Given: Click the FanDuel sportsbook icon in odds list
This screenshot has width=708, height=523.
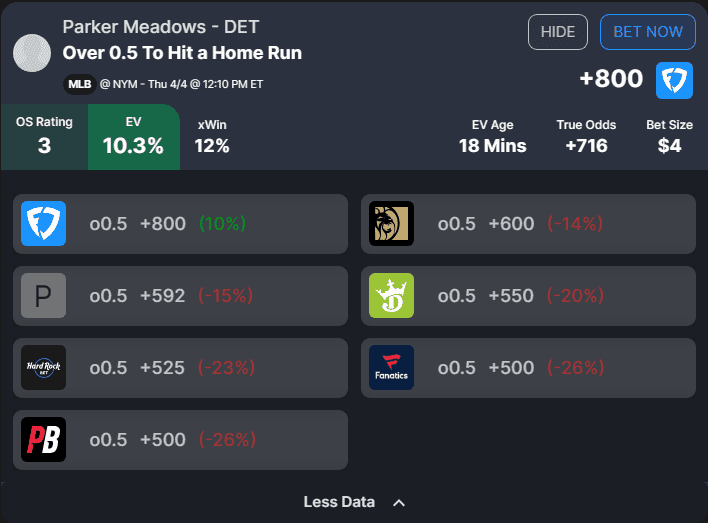Looking at the screenshot, I should coord(44,224).
